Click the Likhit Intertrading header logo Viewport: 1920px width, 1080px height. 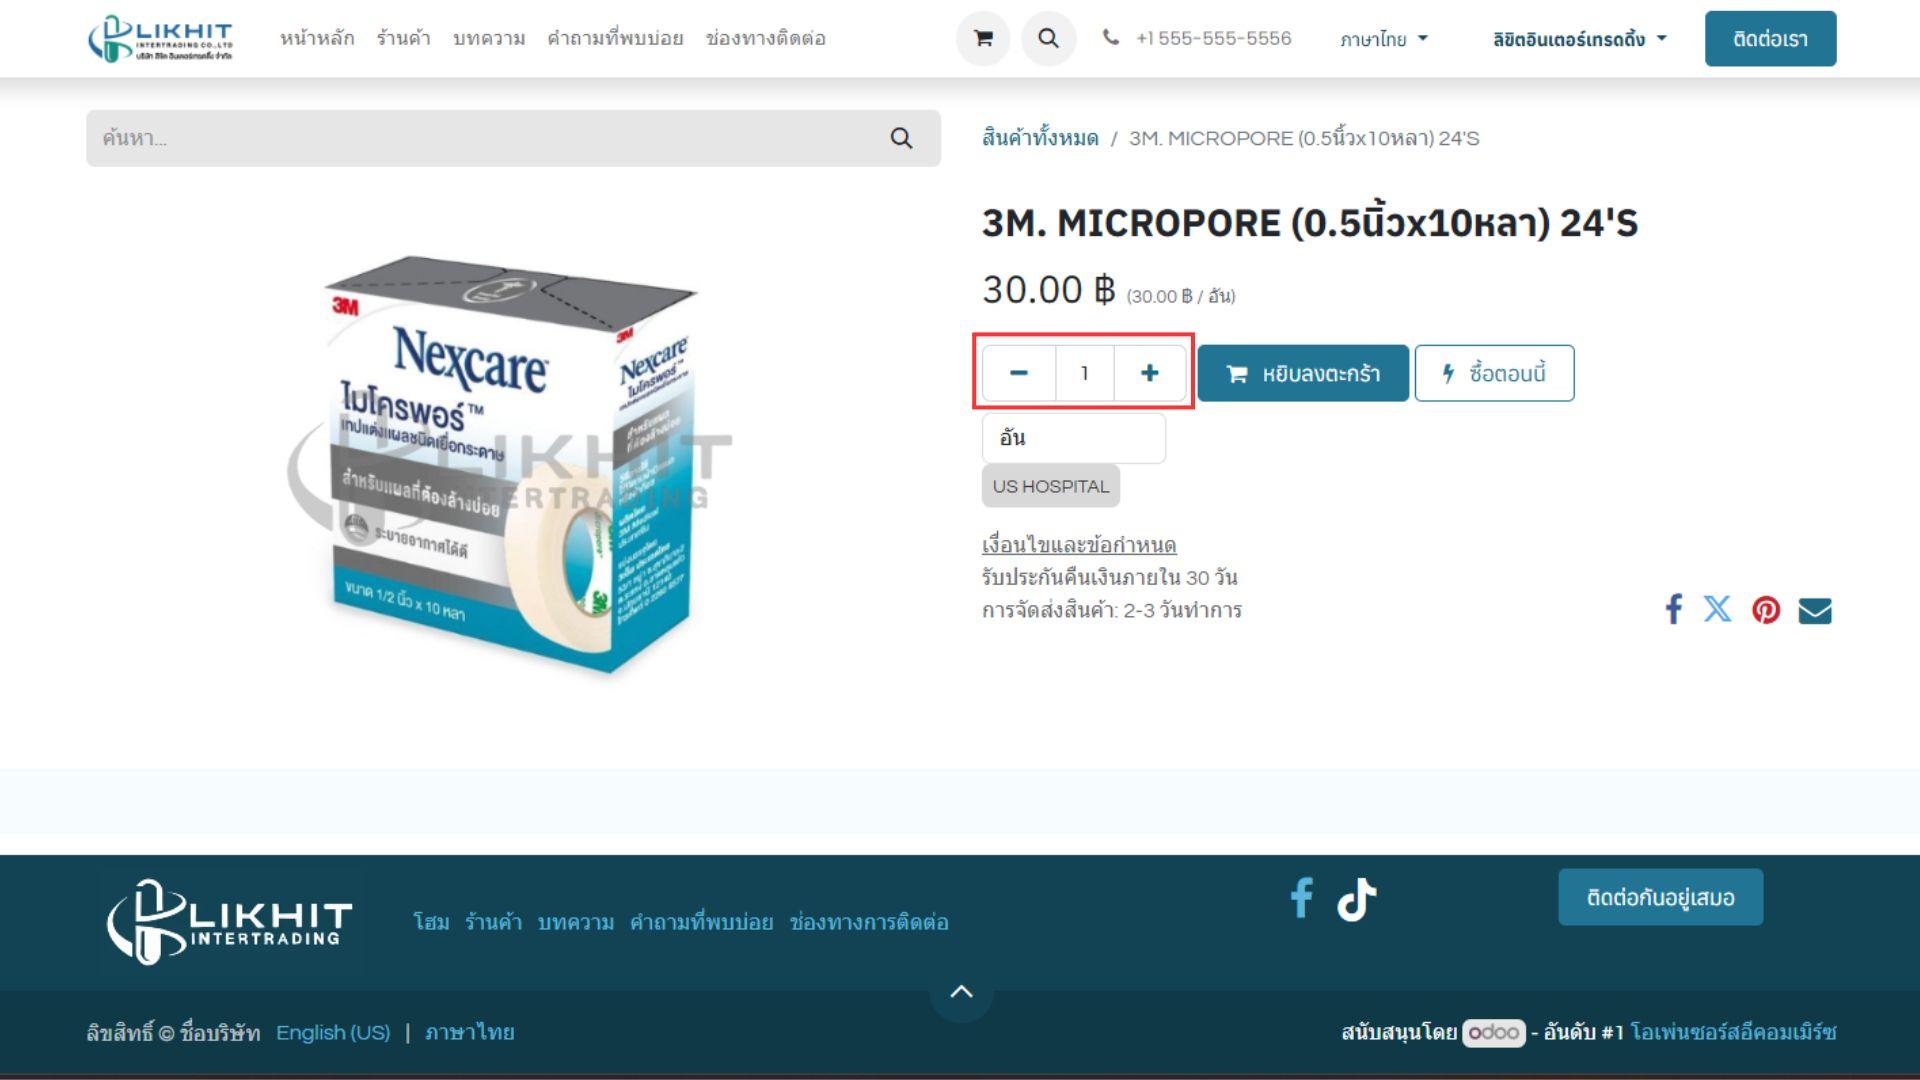pos(160,38)
